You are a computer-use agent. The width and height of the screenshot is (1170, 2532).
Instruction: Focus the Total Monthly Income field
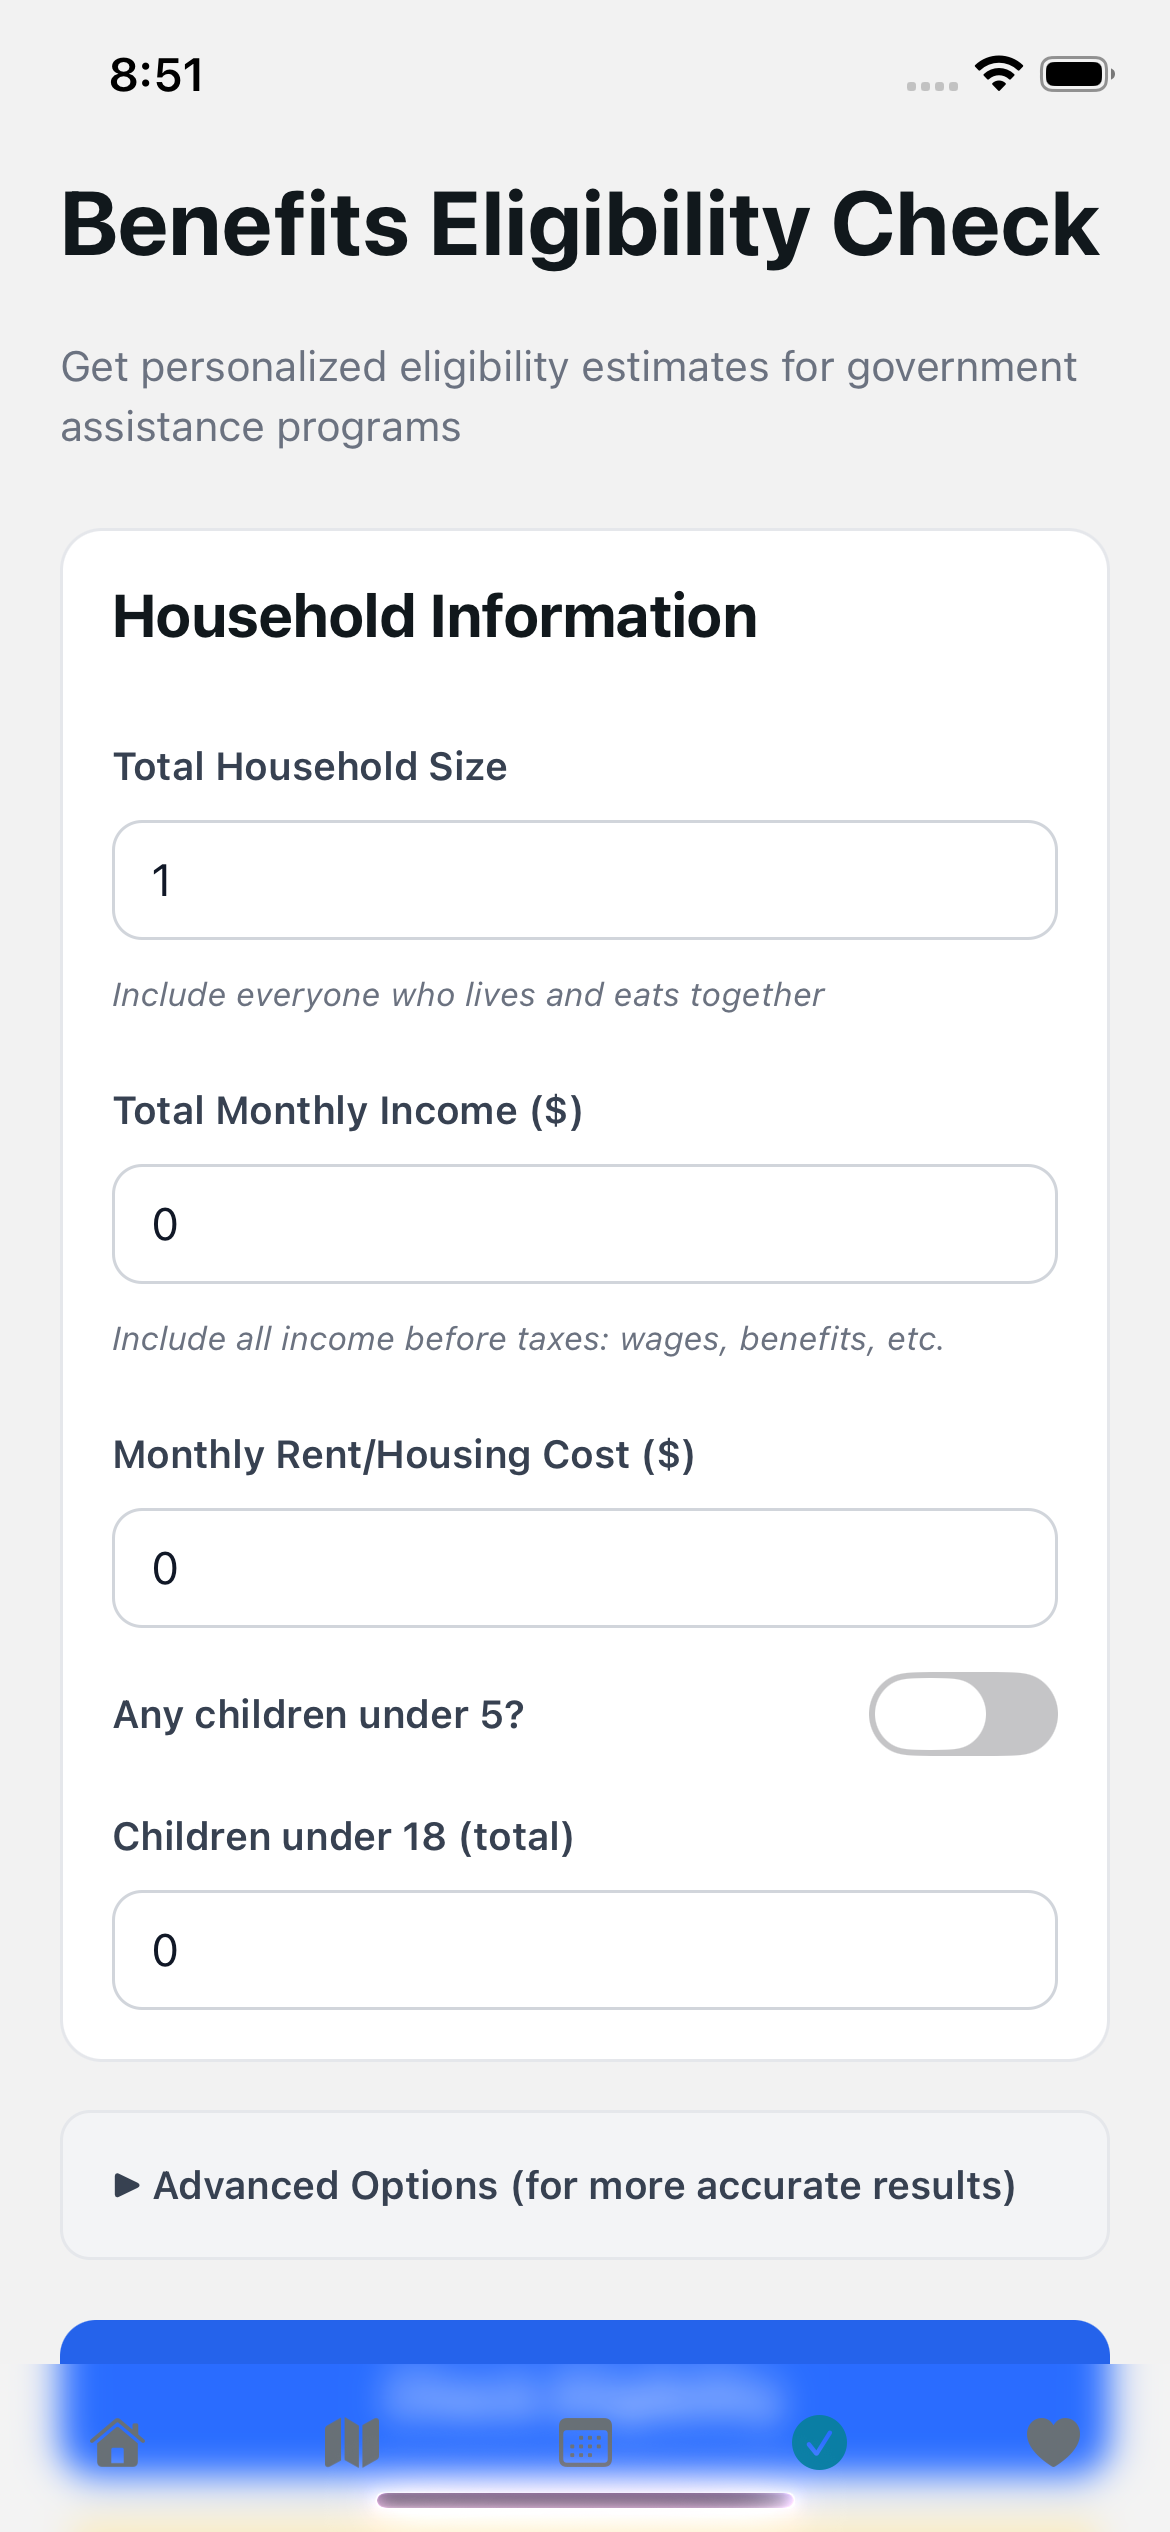pyautogui.click(x=585, y=1224)
